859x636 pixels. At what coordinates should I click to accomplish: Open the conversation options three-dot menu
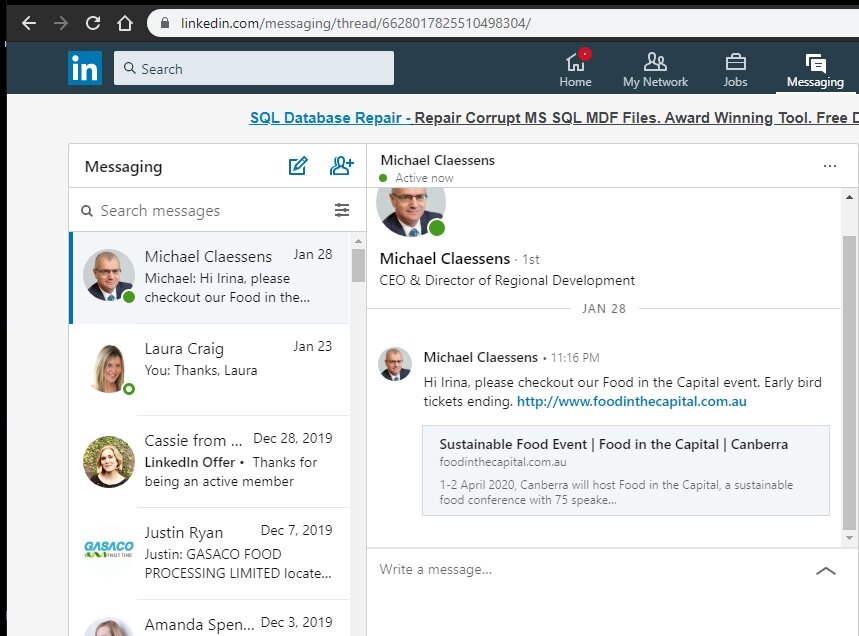click(x=829, y=166)
